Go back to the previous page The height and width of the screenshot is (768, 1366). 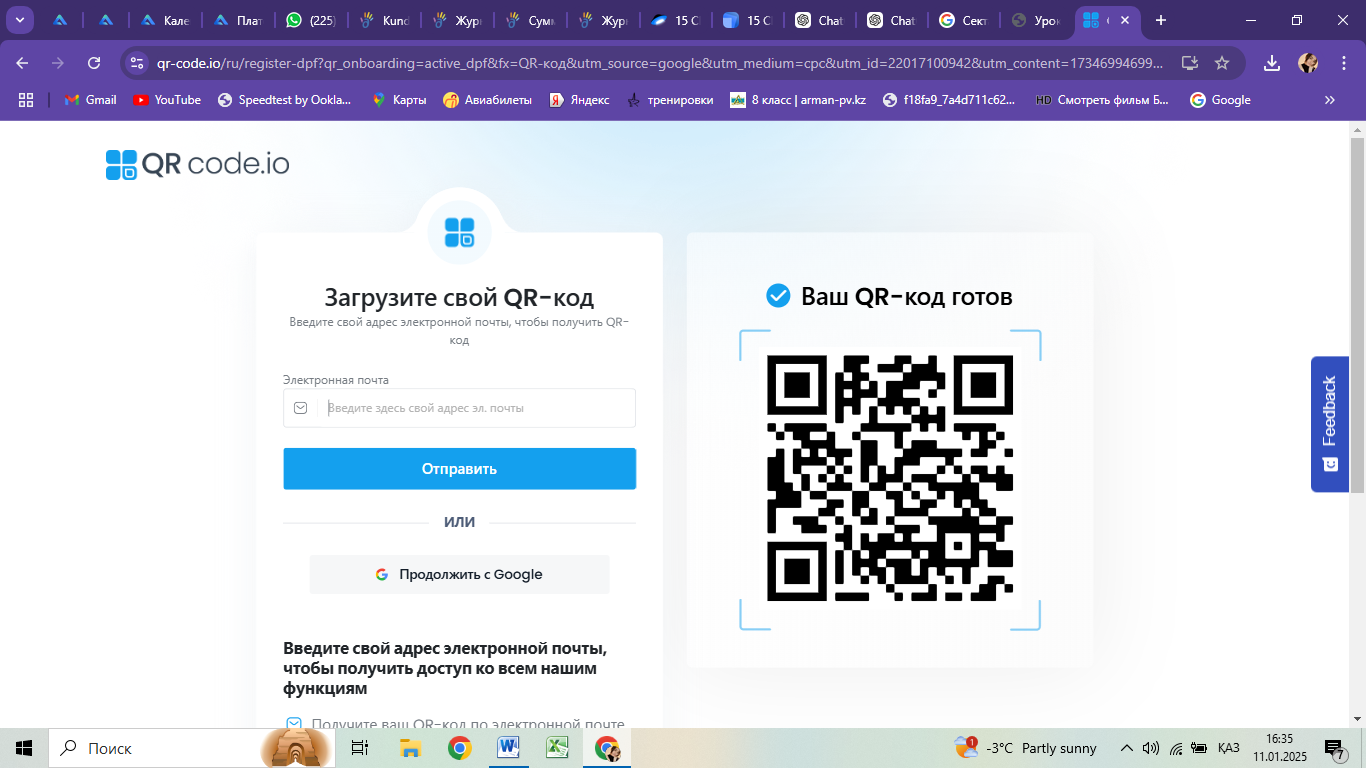[22, 63]
